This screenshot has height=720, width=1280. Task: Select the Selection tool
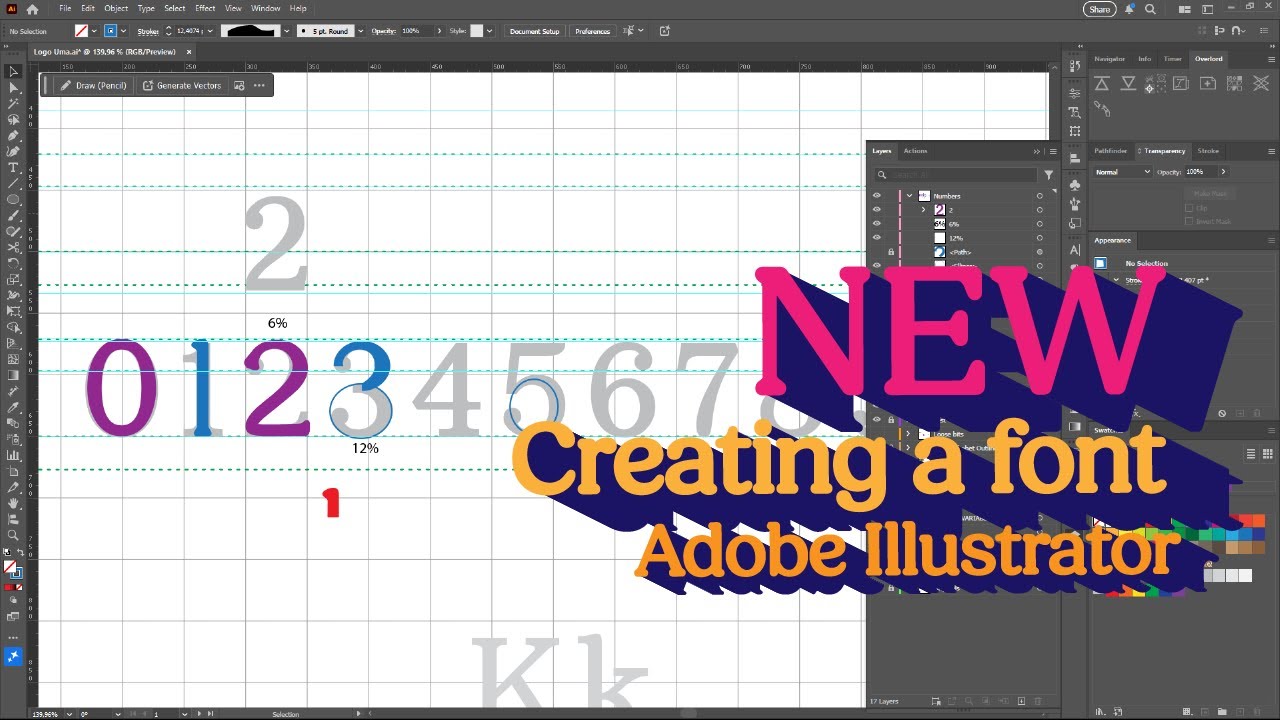pos(13,72)
